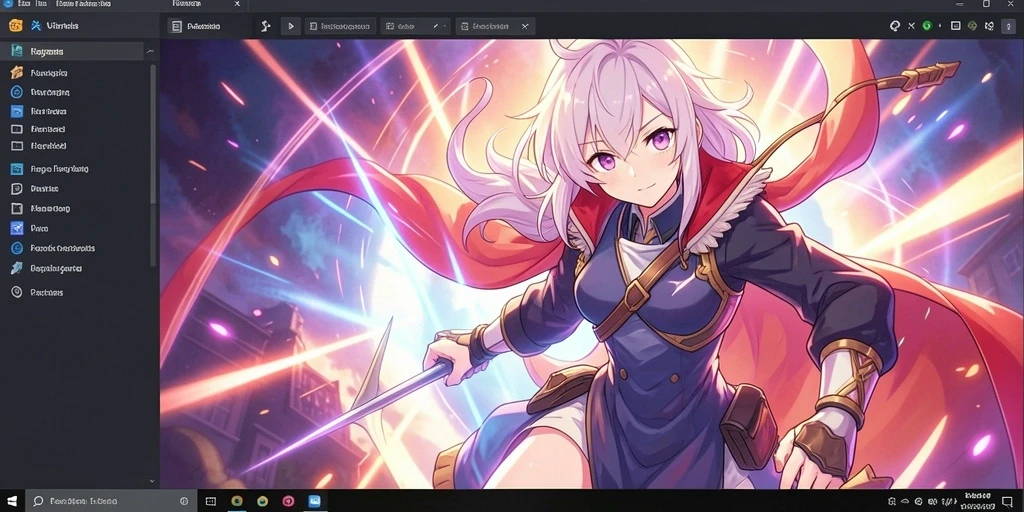
Task: Click the down arrow at the sidebar scrollbar bottom
Action: tap(152, 481)
